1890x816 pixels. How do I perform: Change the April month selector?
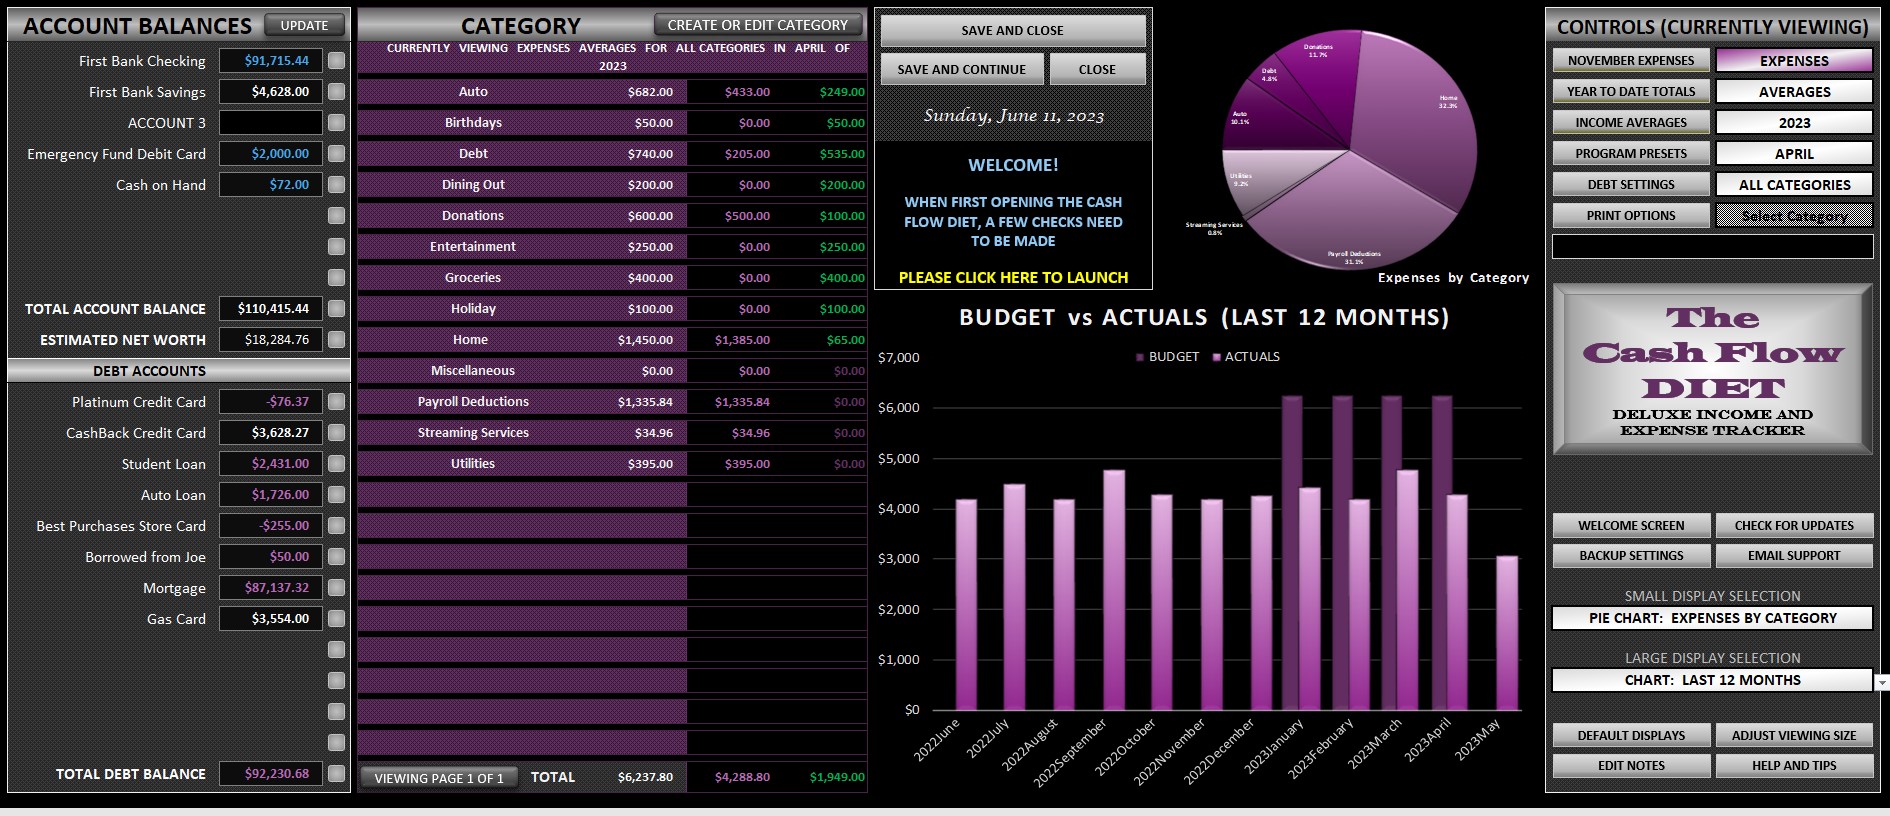tap(1794, 154)
